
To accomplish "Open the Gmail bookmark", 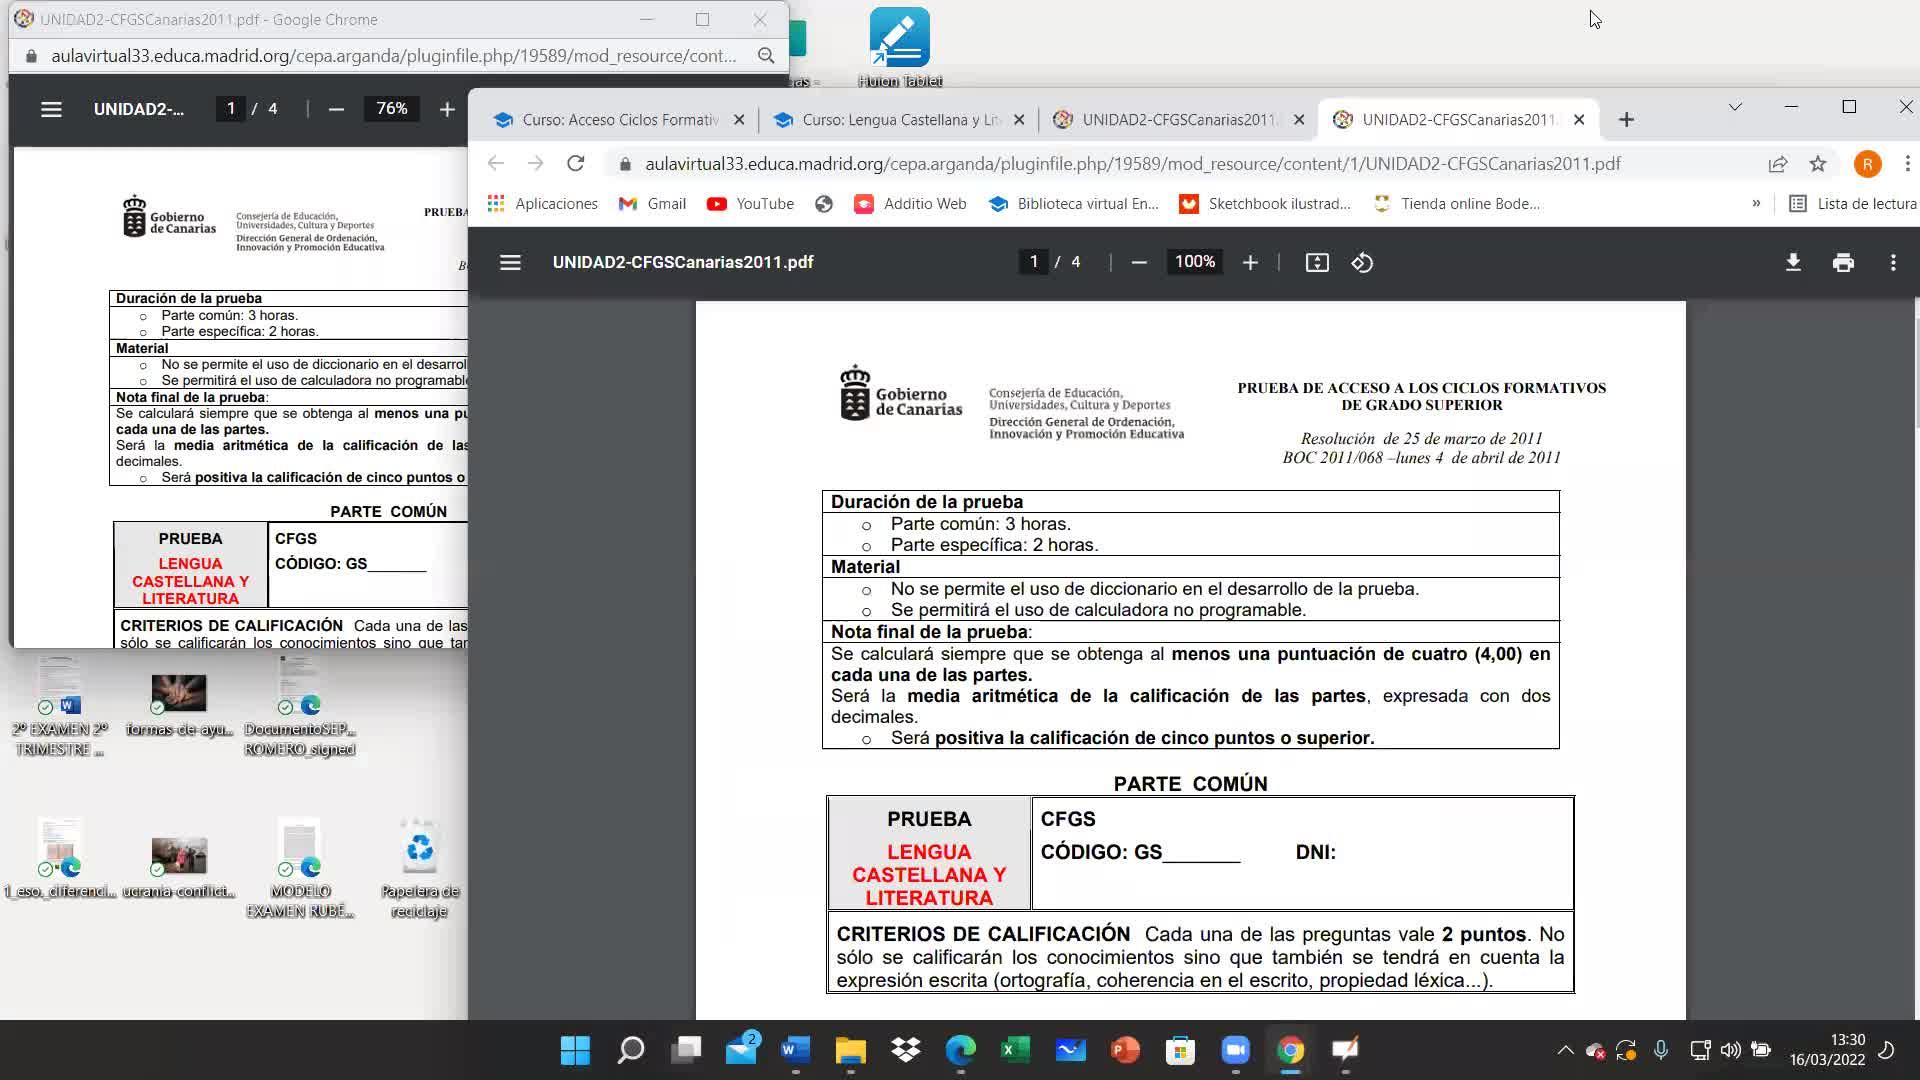I will (652, 203).
